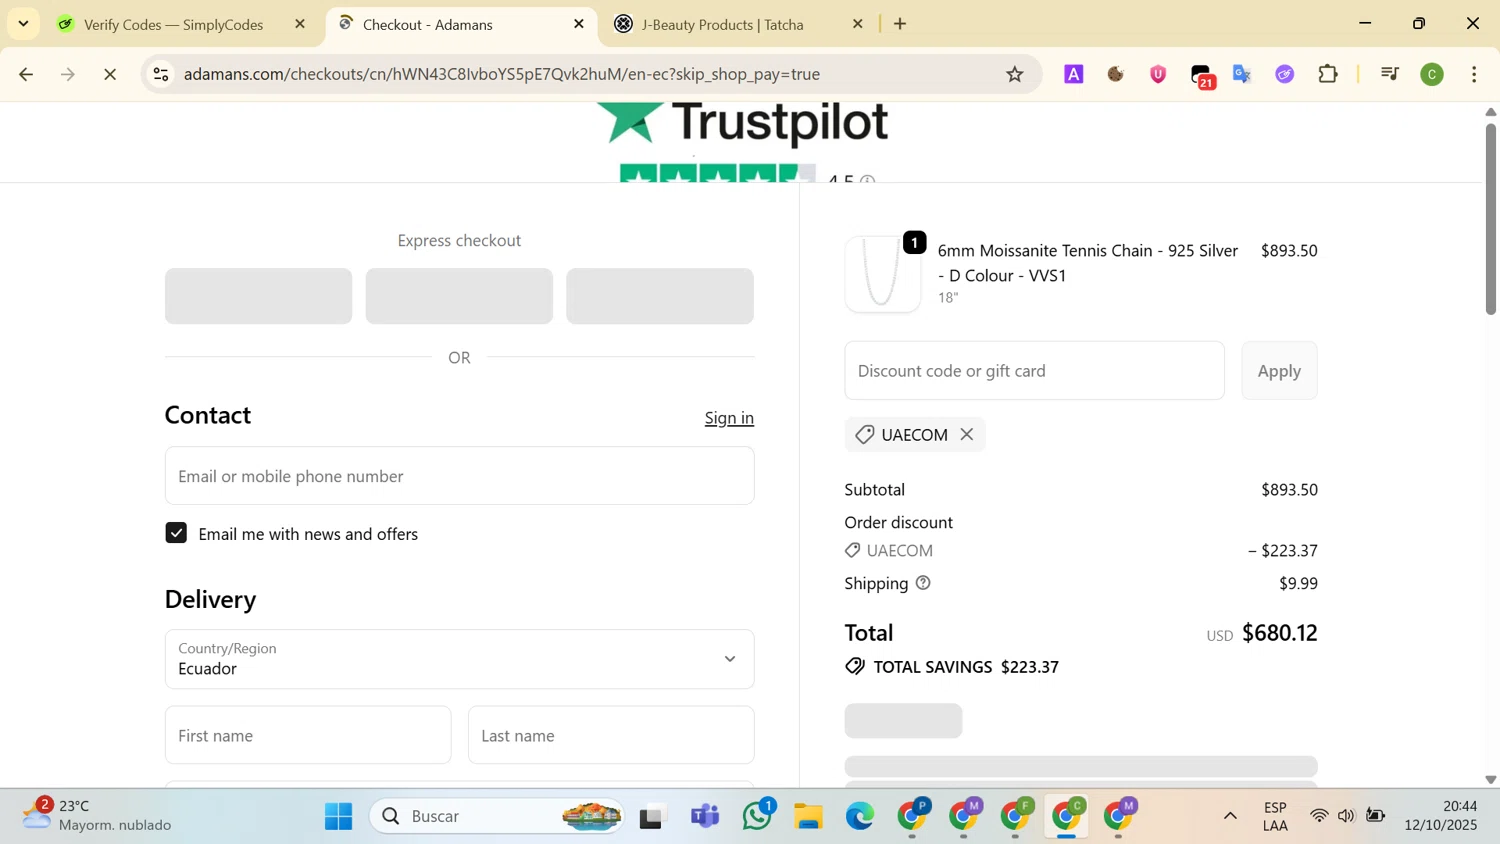The height and width of the screenshot is (844, 1500).
Task: Click the Apply discount button
Action: [x=1279, y=371]
